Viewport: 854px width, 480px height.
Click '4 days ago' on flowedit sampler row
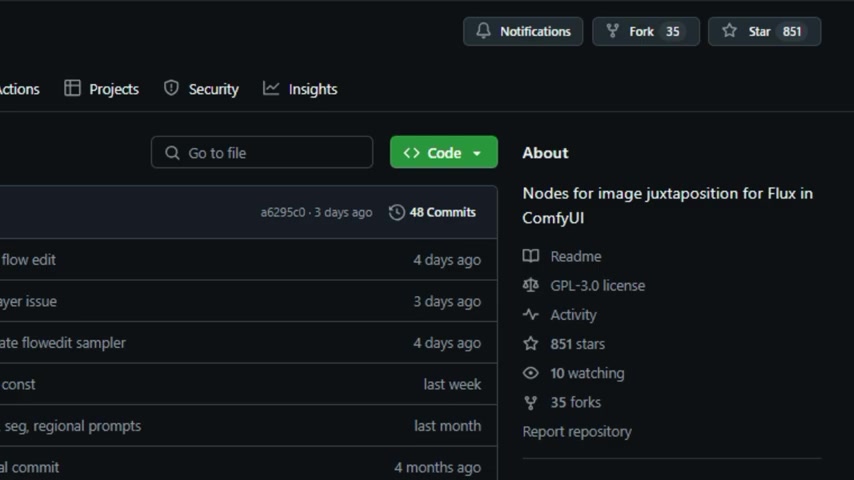tap(447, 343)
